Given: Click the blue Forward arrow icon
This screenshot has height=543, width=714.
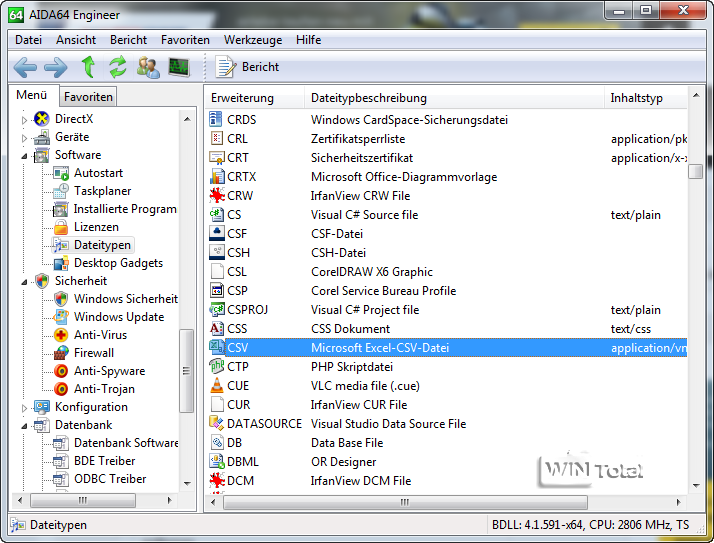Looking at the screenshot, I should pyautogui.click(x=56, y=67).
